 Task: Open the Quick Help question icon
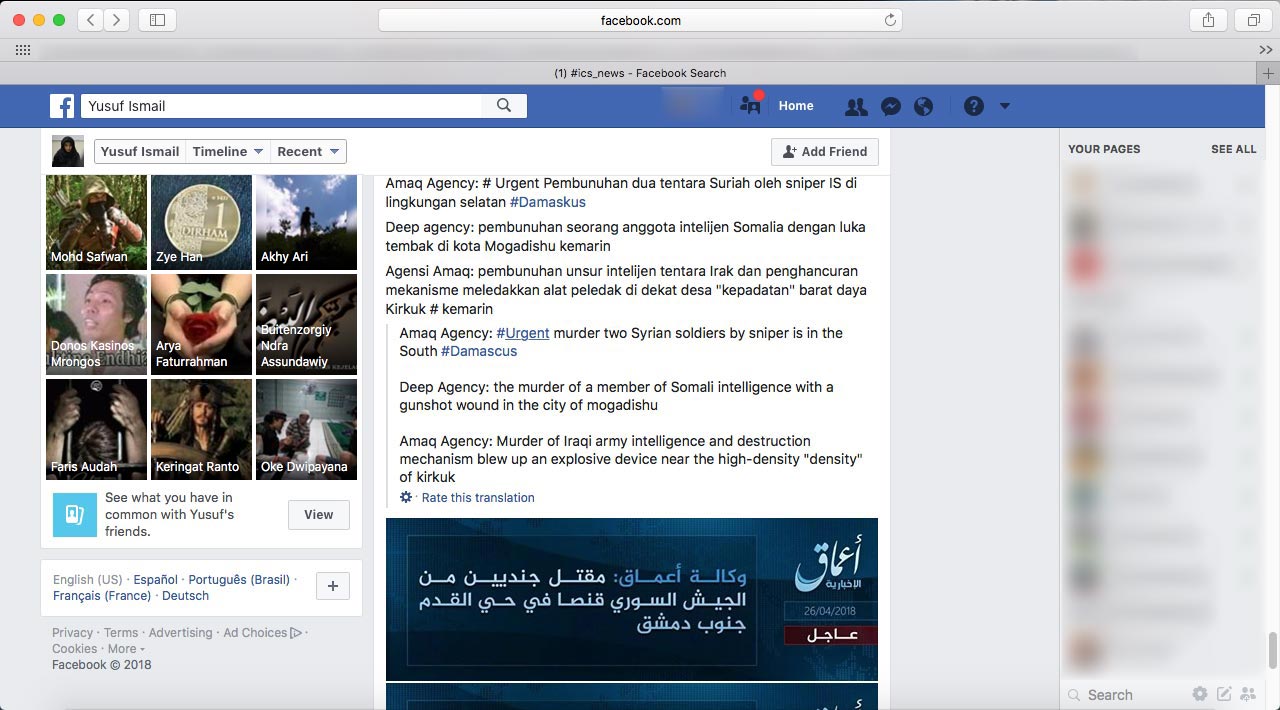pyautogui.click(x=973, y=106)
